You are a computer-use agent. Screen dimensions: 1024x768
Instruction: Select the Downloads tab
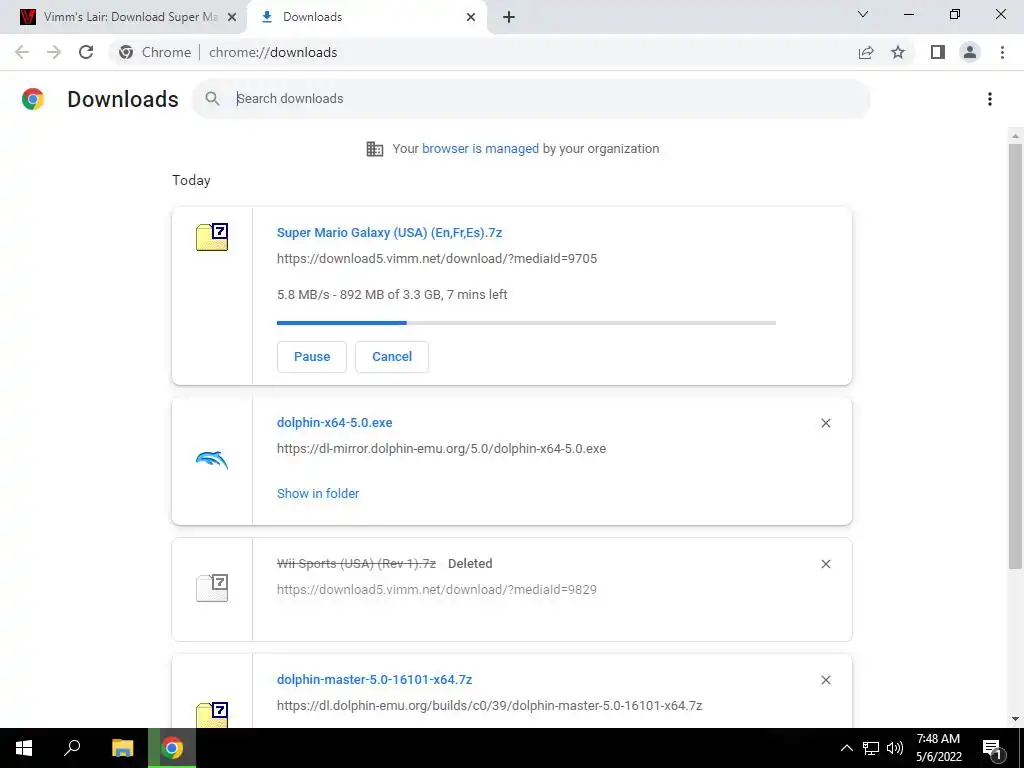[x=366, y=17]
